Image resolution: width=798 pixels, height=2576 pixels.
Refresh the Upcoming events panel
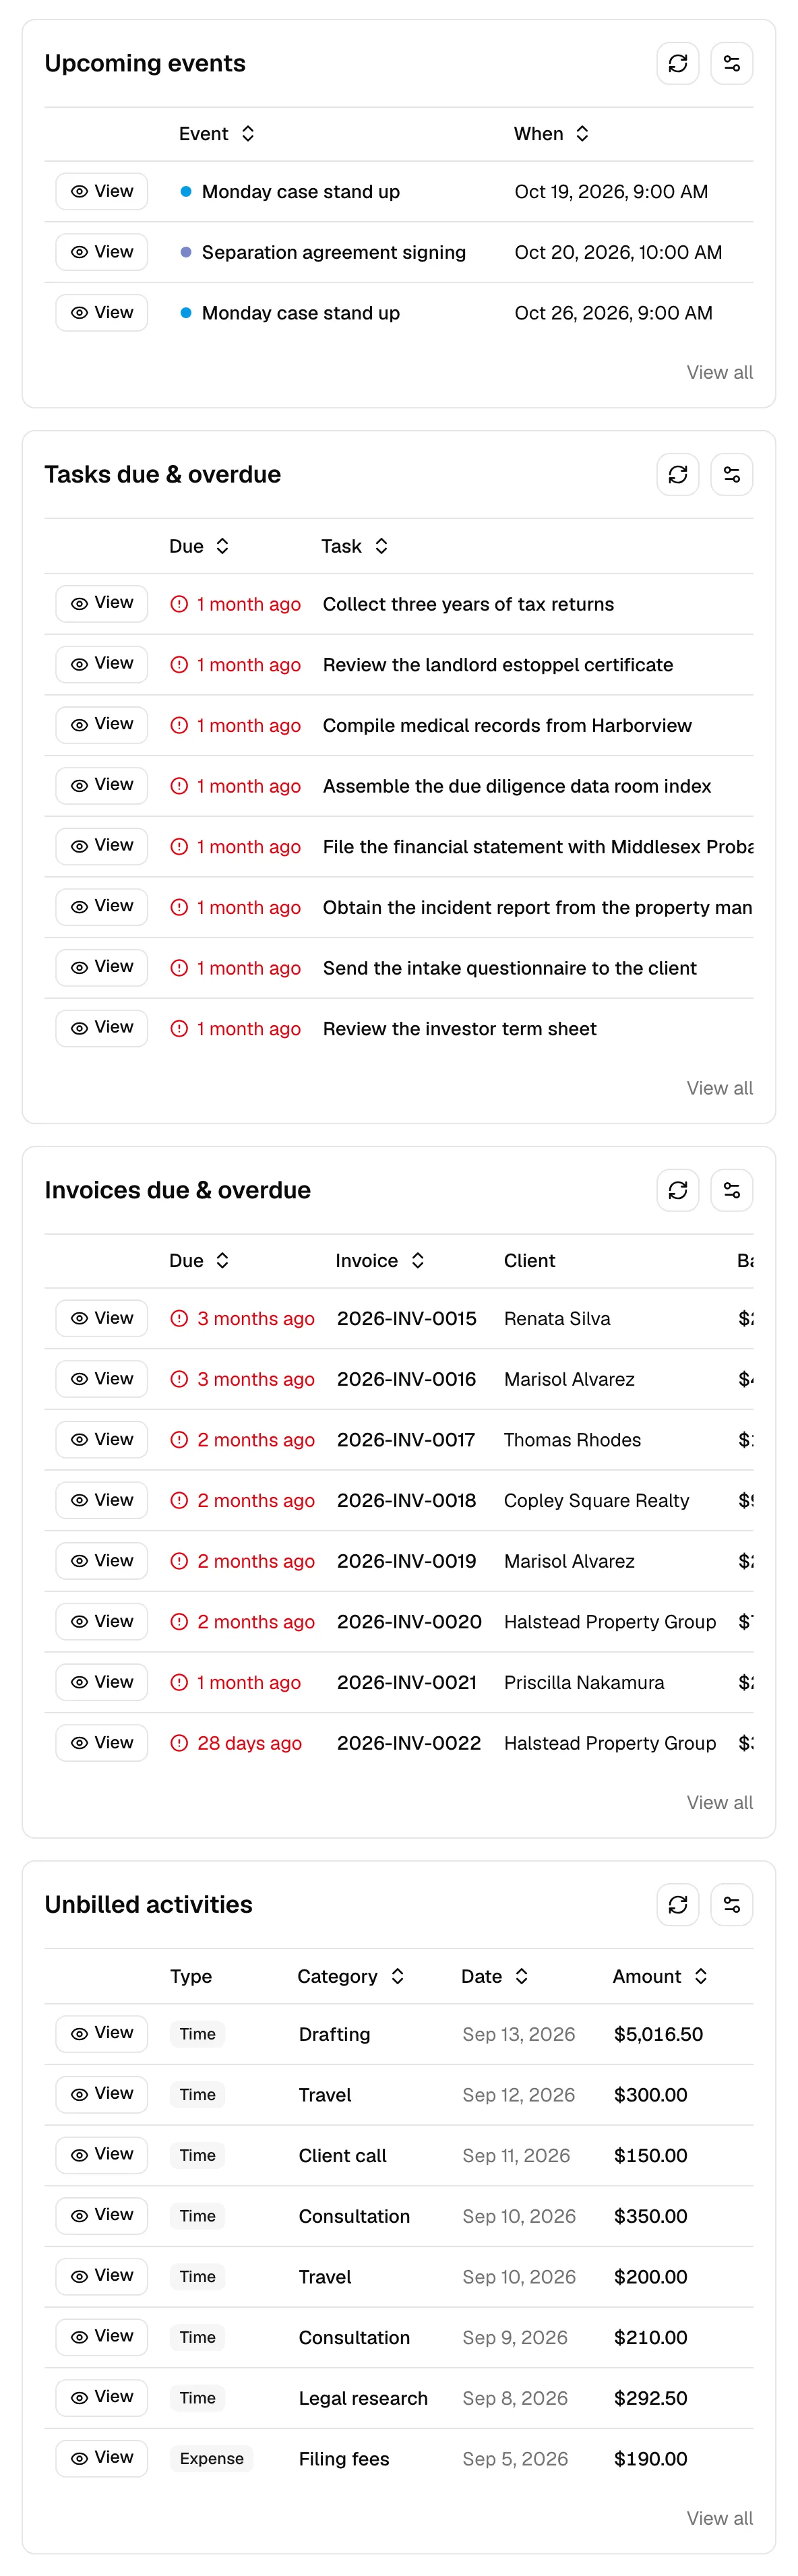pyautogui.click(x=677, y=63)
